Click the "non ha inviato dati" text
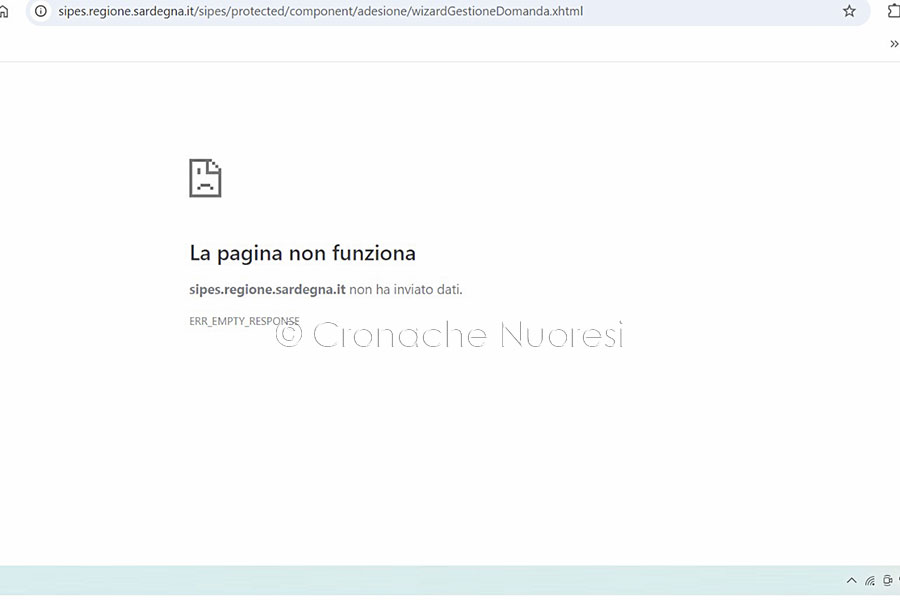The image size is (900, 600). pos(406,290)
